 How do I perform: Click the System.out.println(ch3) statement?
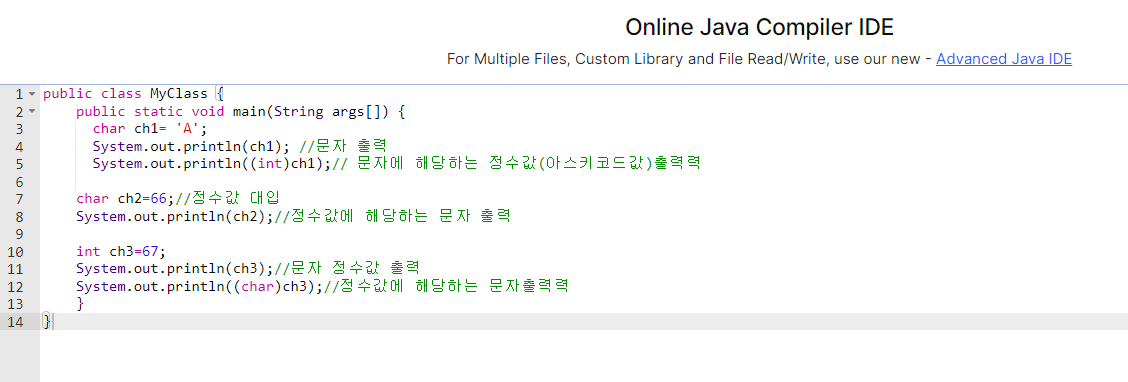tap(175, 269)
